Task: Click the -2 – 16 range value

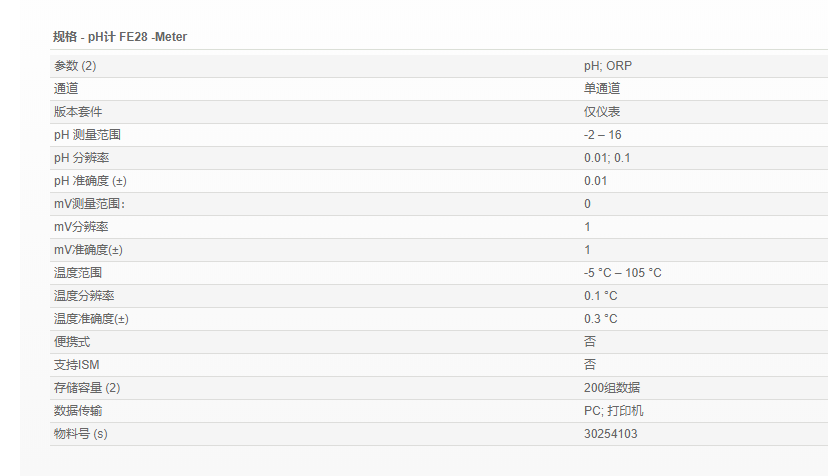Action: coord(603,135)
